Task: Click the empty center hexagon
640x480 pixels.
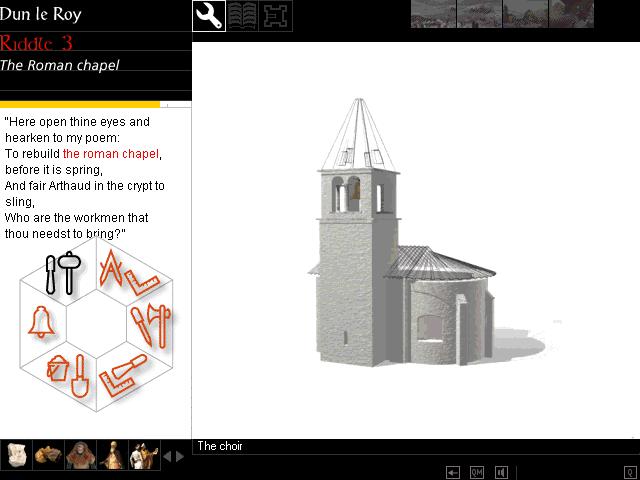Action: click(x=96, y=324)
